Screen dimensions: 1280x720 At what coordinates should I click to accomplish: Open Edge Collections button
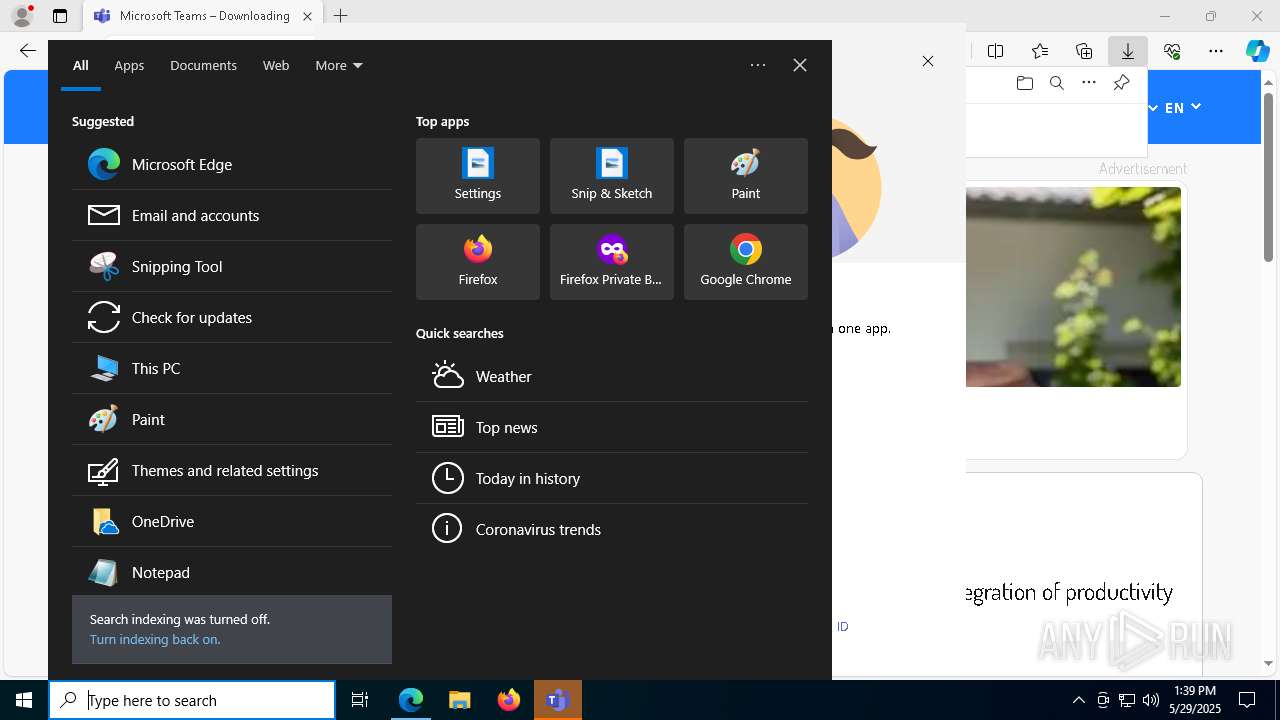click(1084, 51)
